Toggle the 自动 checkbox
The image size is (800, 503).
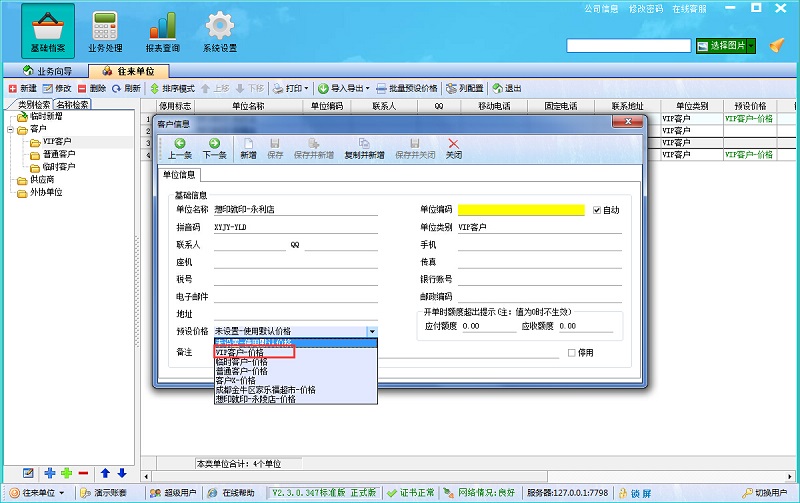click(x=597, y=210)
